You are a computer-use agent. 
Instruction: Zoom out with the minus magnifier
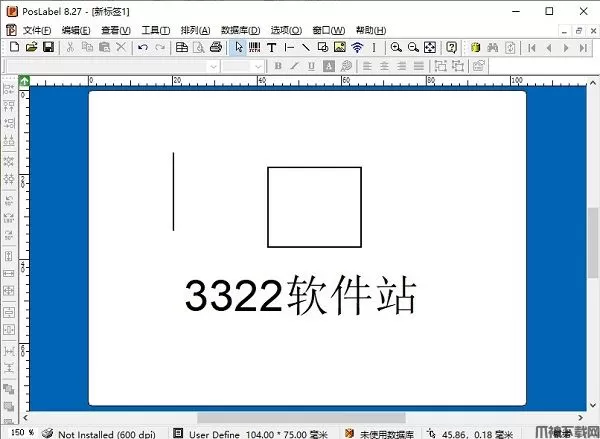click(x=413, y=47)
